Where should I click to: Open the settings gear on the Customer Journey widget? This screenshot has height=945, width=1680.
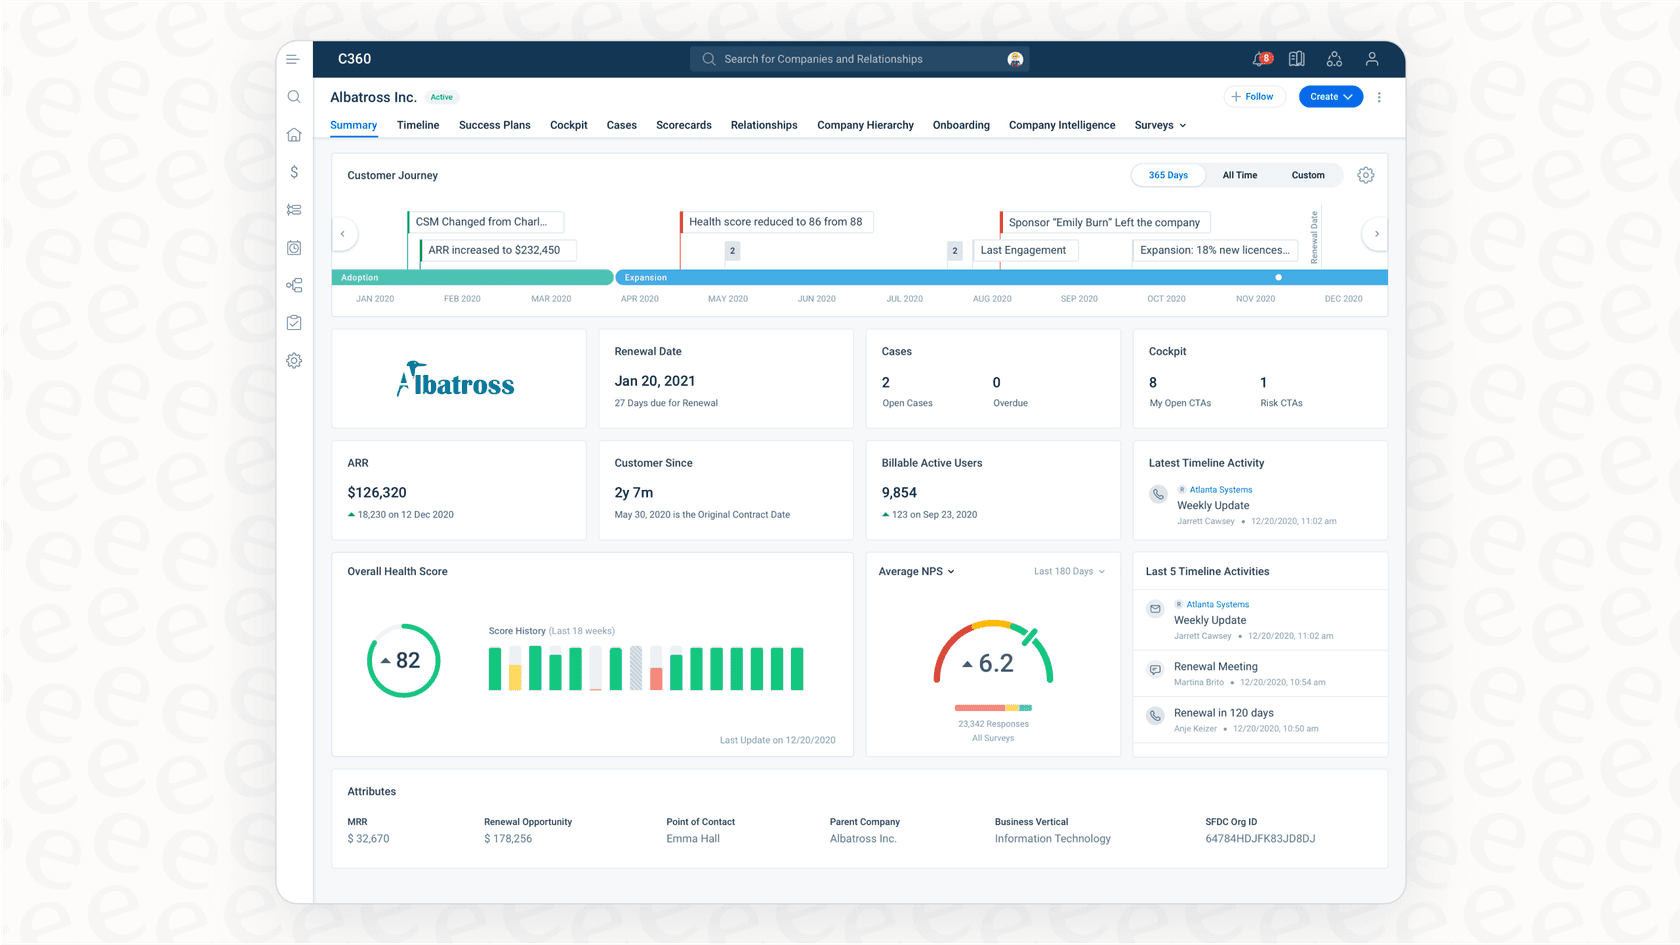click(1366, 174)
